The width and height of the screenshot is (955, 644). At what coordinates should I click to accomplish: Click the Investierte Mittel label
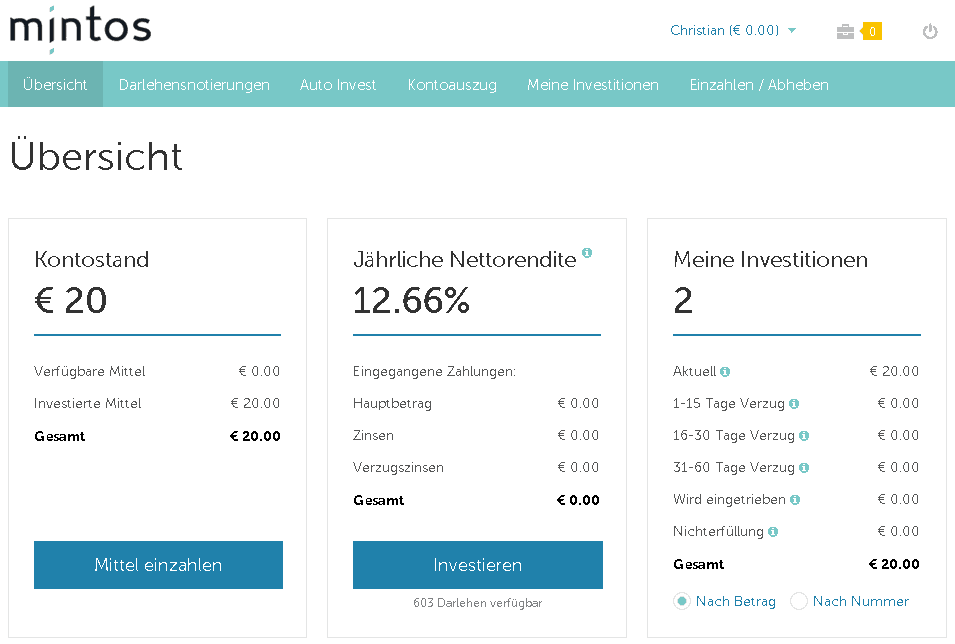(88, 403)
